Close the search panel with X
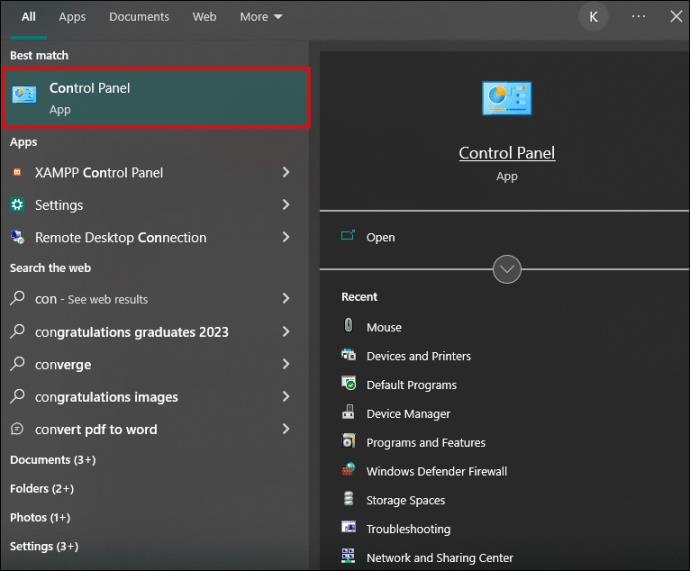Screen dimensions: 690x571 click(676, 17)
